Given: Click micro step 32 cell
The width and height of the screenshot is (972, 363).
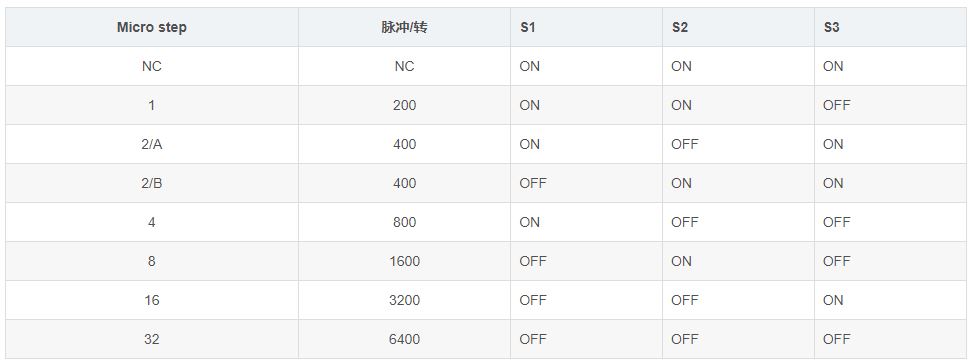Looking at the screenshot, I should [152, 339].
